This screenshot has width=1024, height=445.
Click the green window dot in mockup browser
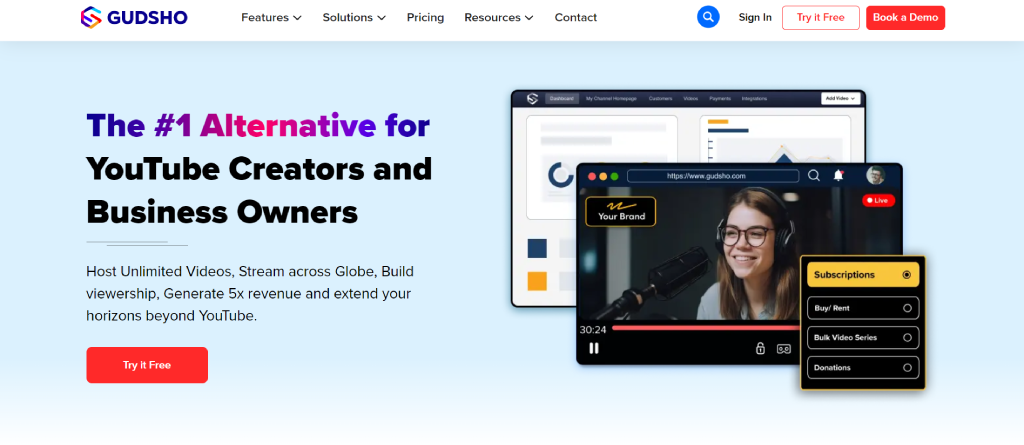[613, 176]
